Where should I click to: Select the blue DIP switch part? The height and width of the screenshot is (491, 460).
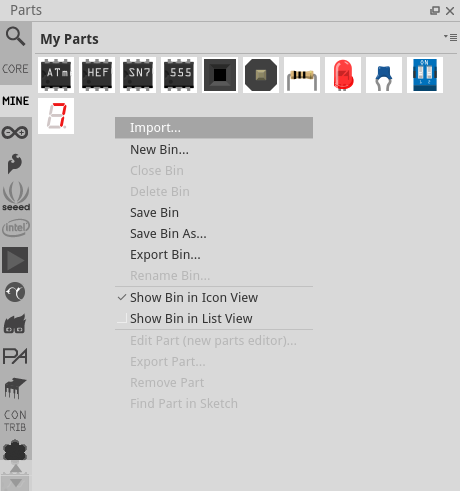(425, 75)
